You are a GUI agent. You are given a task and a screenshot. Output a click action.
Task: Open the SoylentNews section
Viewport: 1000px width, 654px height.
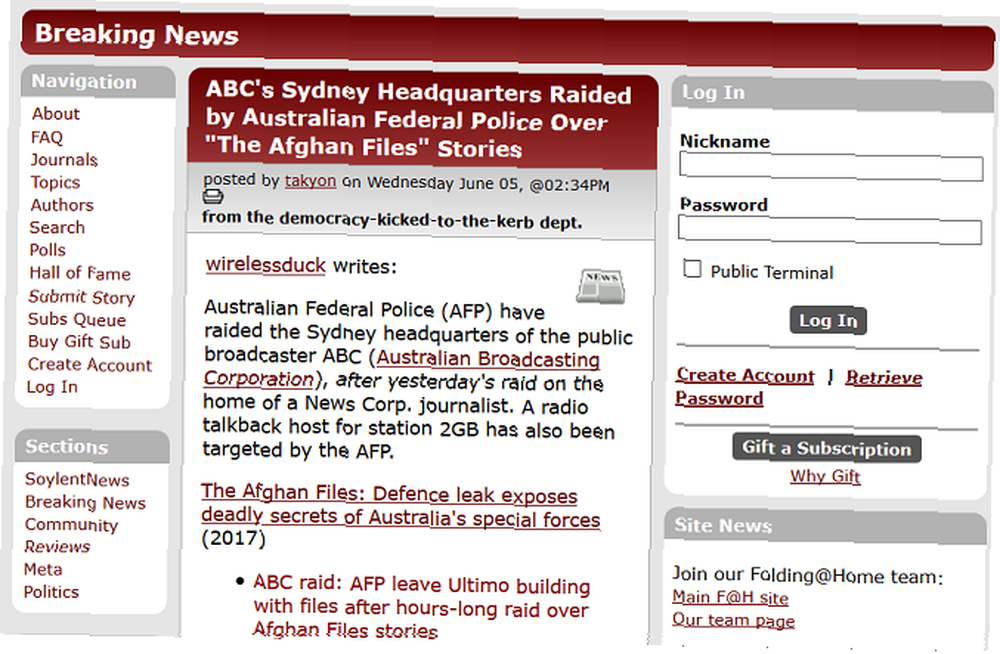(77, 479)
